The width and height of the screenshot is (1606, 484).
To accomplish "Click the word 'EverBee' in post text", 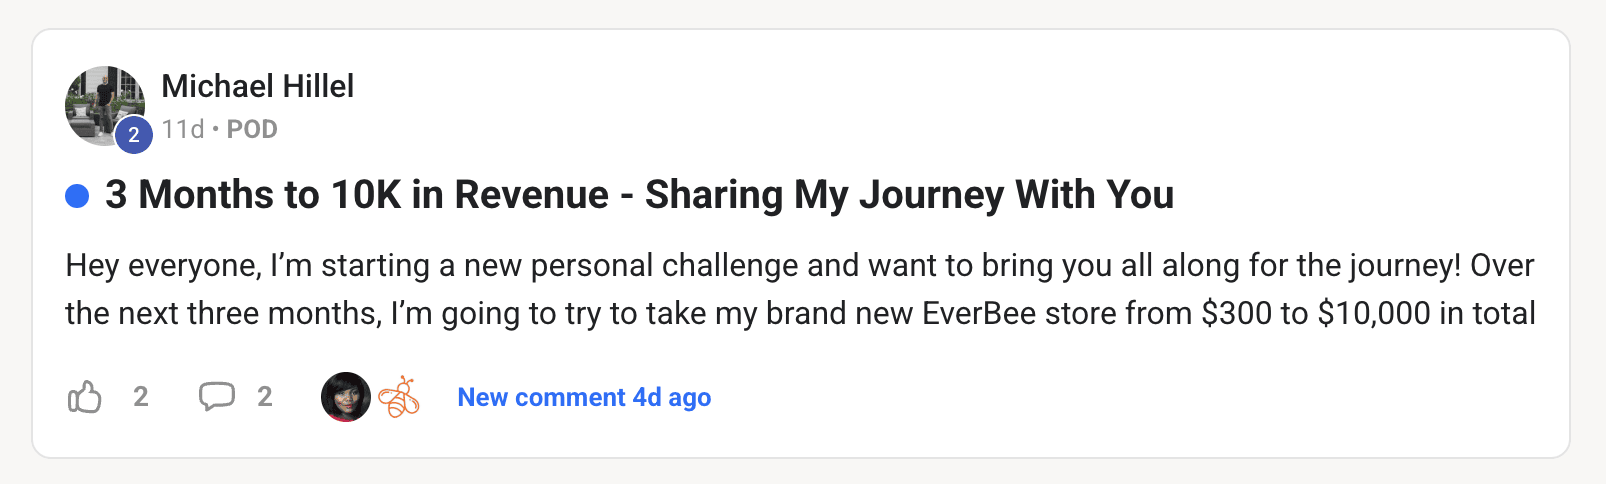I will click(978, 313).
